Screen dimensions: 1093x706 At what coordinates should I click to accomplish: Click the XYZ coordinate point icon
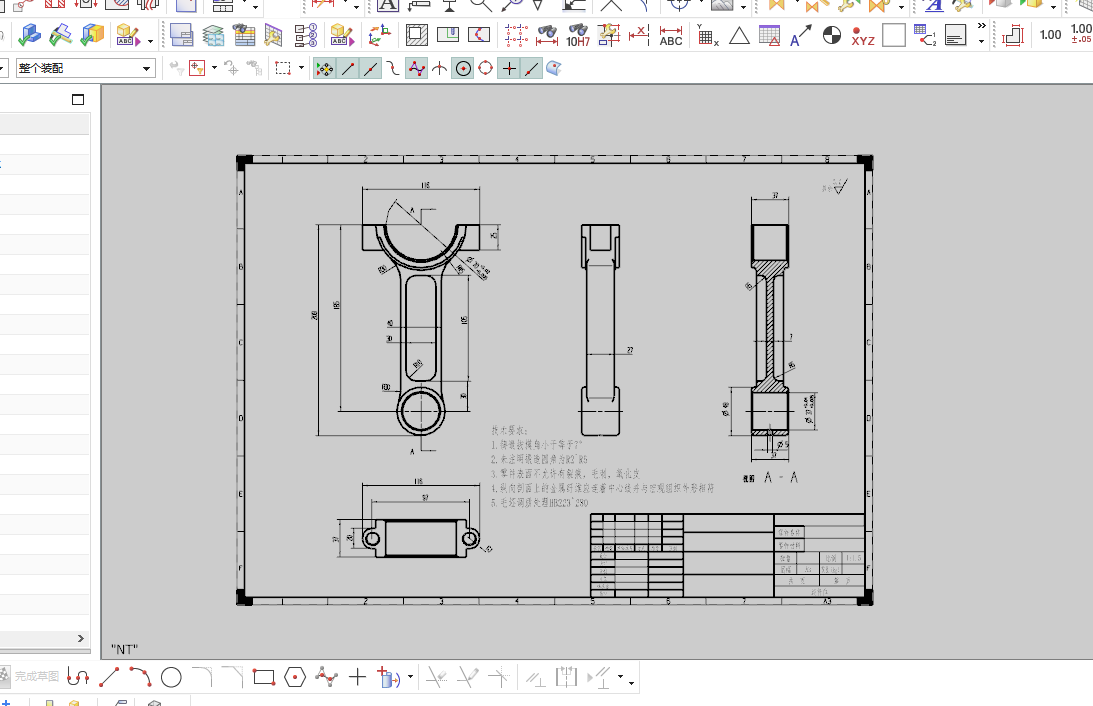click(863, 35)
